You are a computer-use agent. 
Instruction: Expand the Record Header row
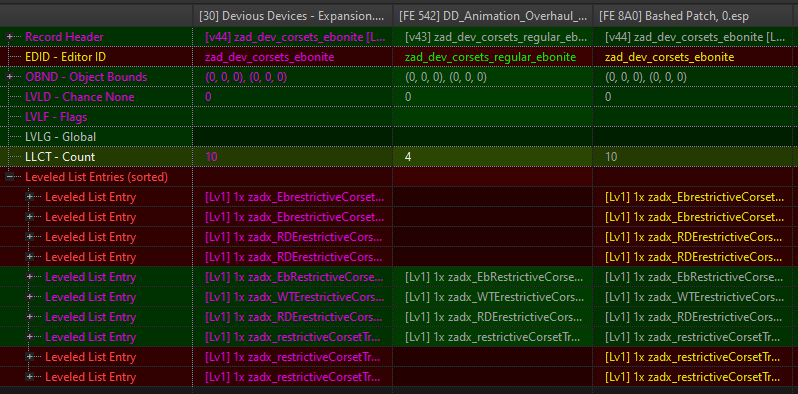pyautogui.click(x=10, y=37)
